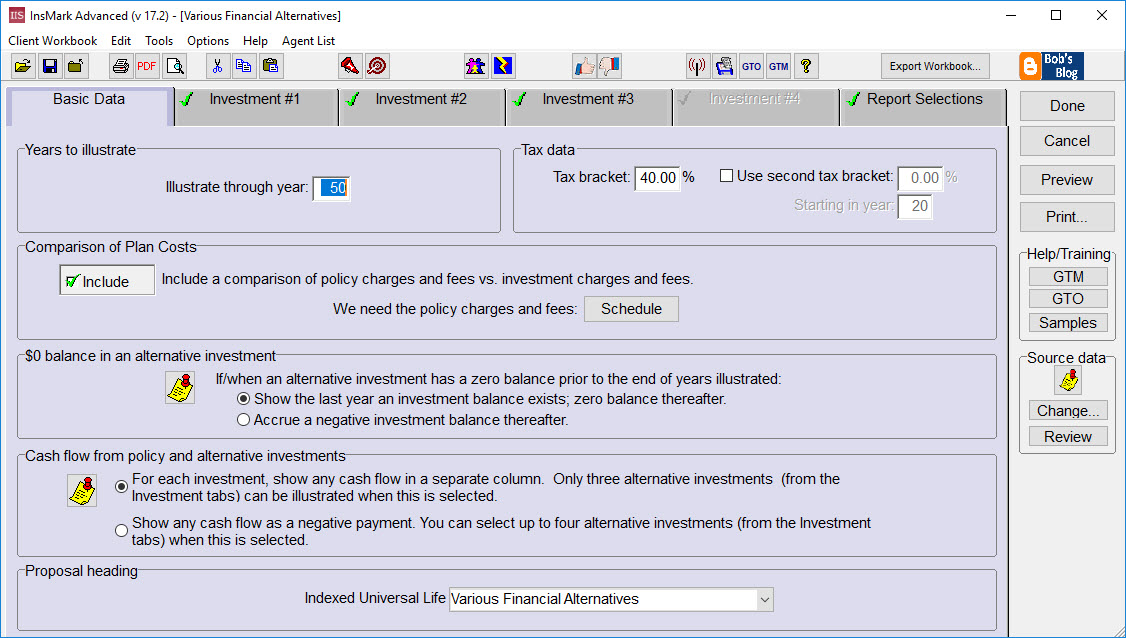Select show cash flow as negative payment option

(x=121, y=530)
